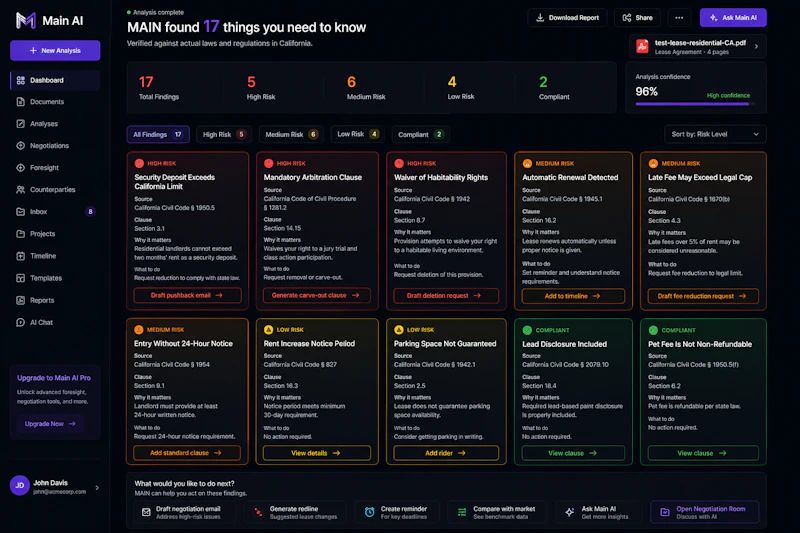800x533 pixels.
Task: Click the Share icon button
Action: pos(637,18)
